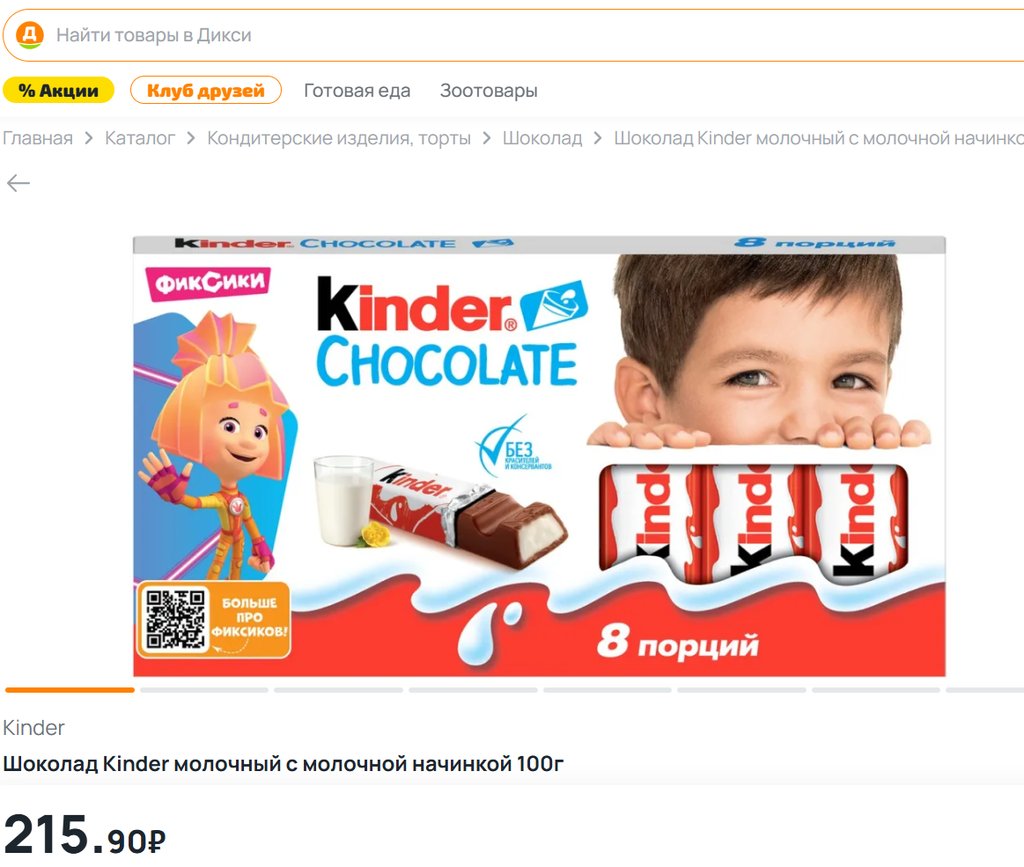1024x867 pixels.
Task: Navigate to the Каталог breadcrumb
Action: pos(140,138)
